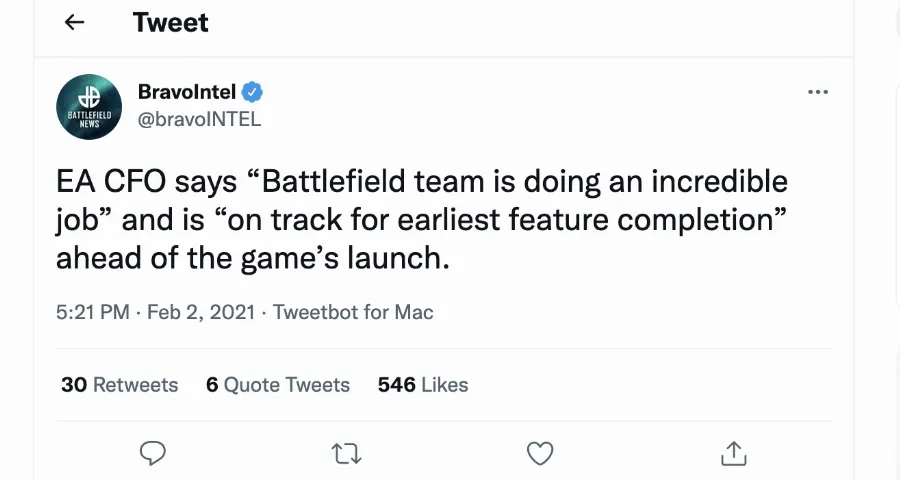View the 30 Retweets list
Viewport: 900px width, 480px height.
119,385
